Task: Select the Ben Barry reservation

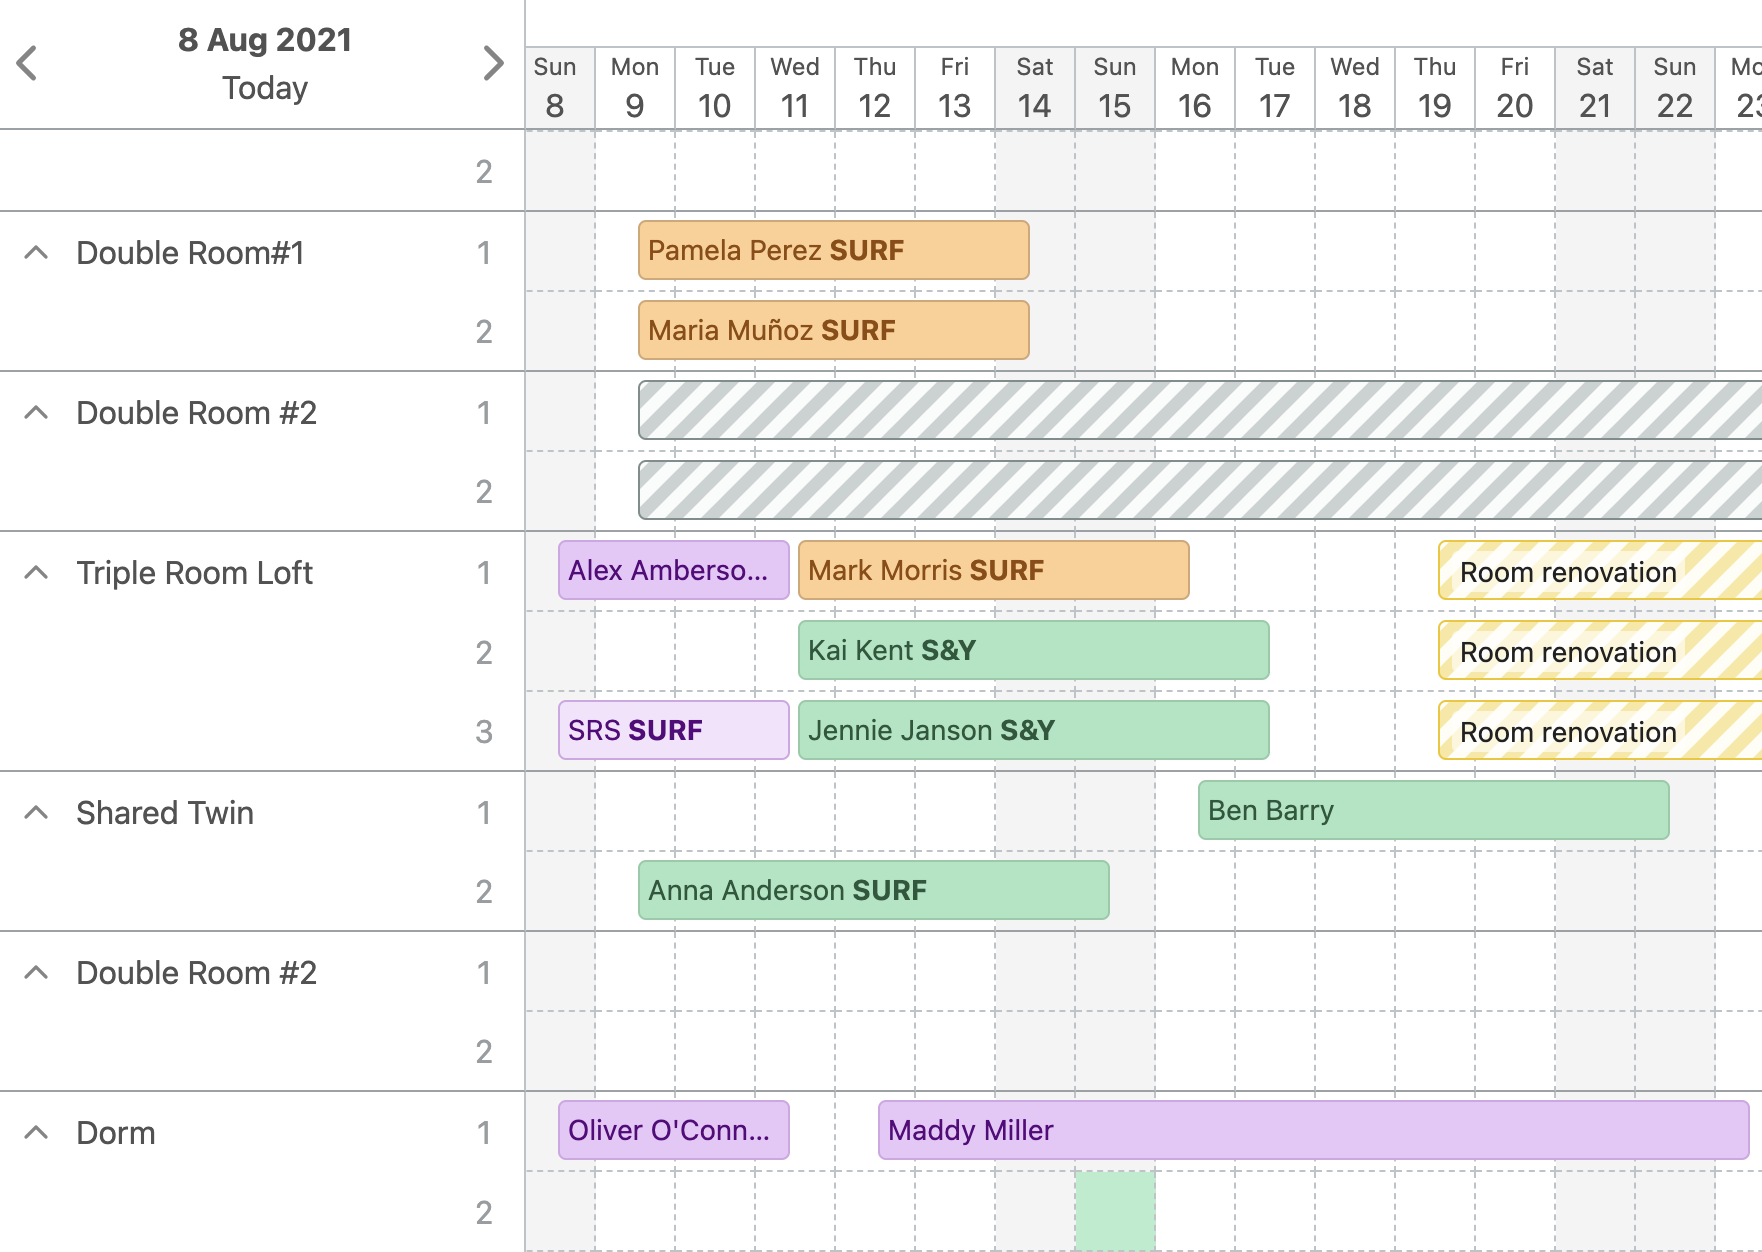Action: [1434, 811]
